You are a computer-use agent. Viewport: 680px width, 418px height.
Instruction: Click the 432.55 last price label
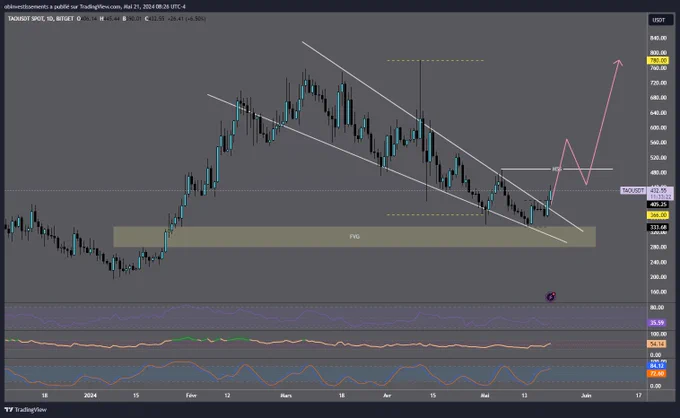(658, 191)
